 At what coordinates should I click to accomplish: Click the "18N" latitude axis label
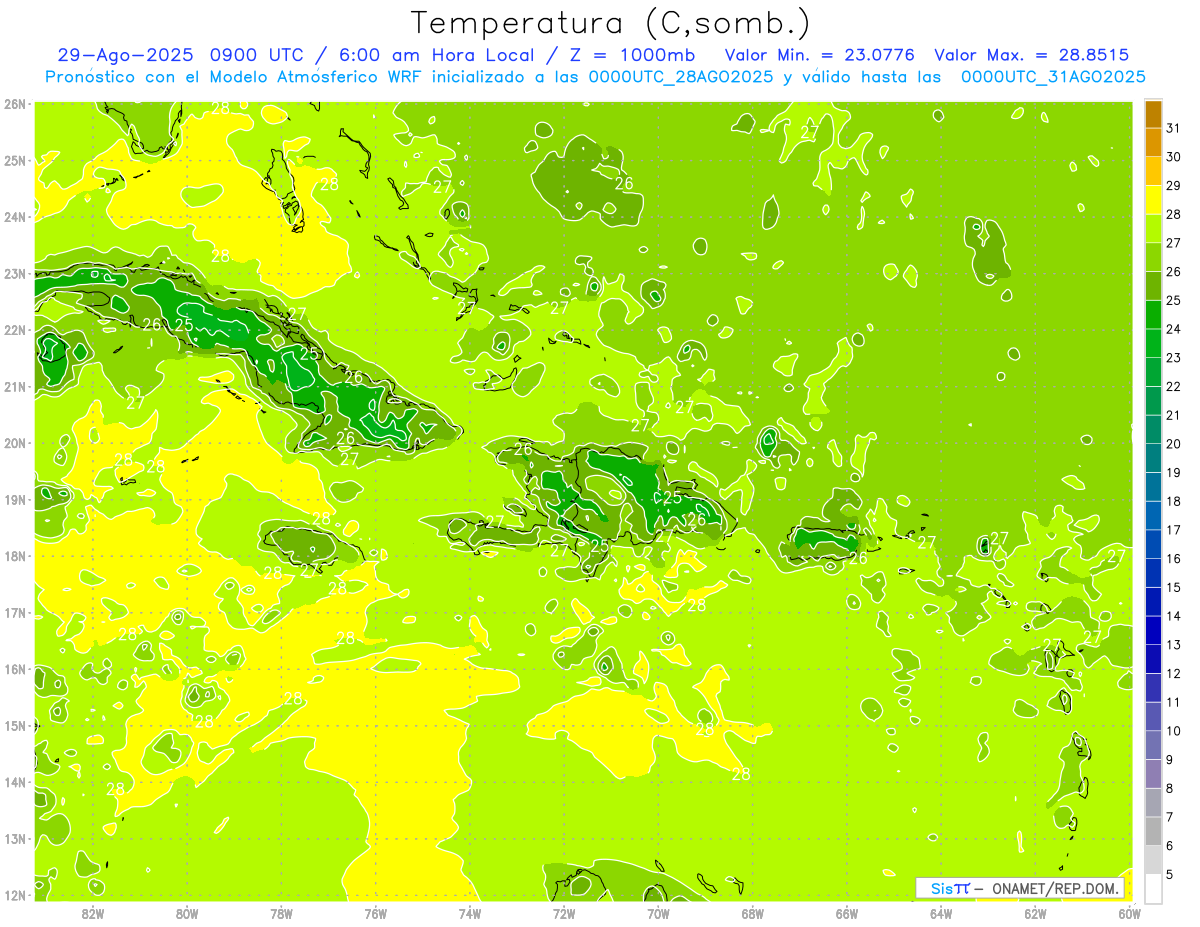coord(15,556)
